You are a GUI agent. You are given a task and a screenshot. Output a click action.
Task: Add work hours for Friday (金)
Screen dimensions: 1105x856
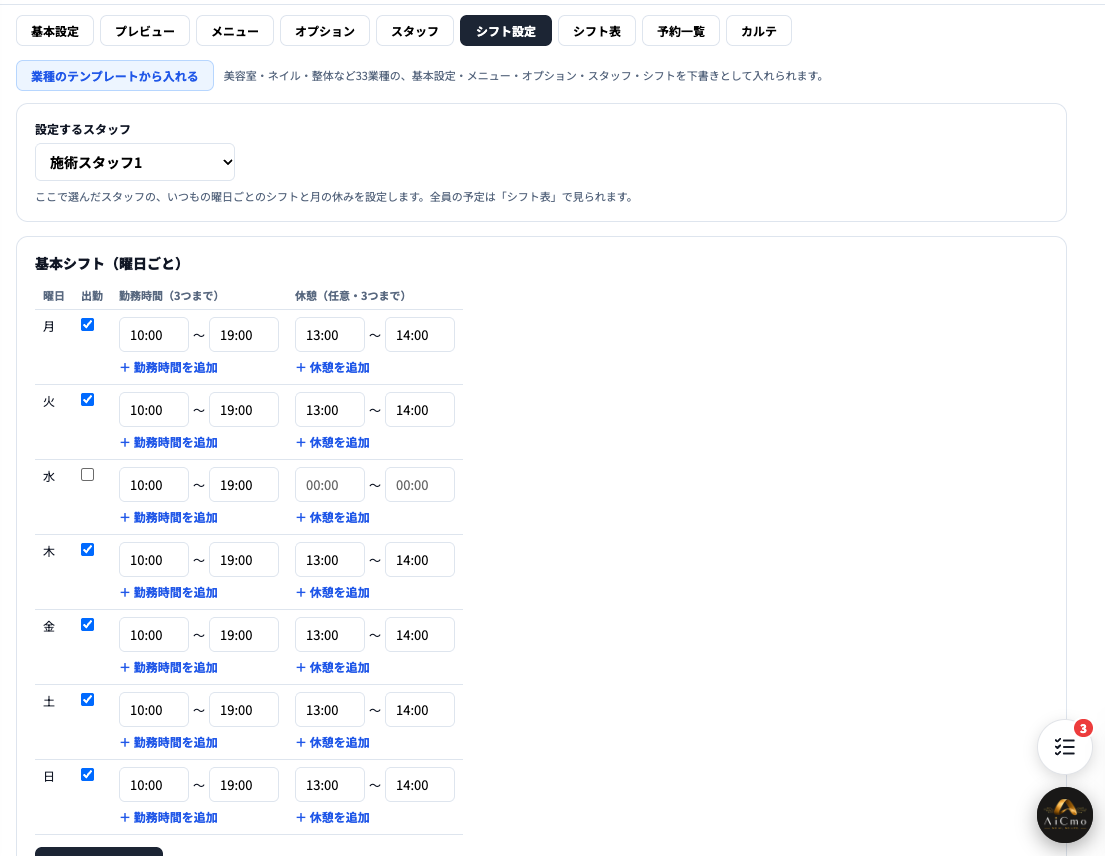pos(168,668)
